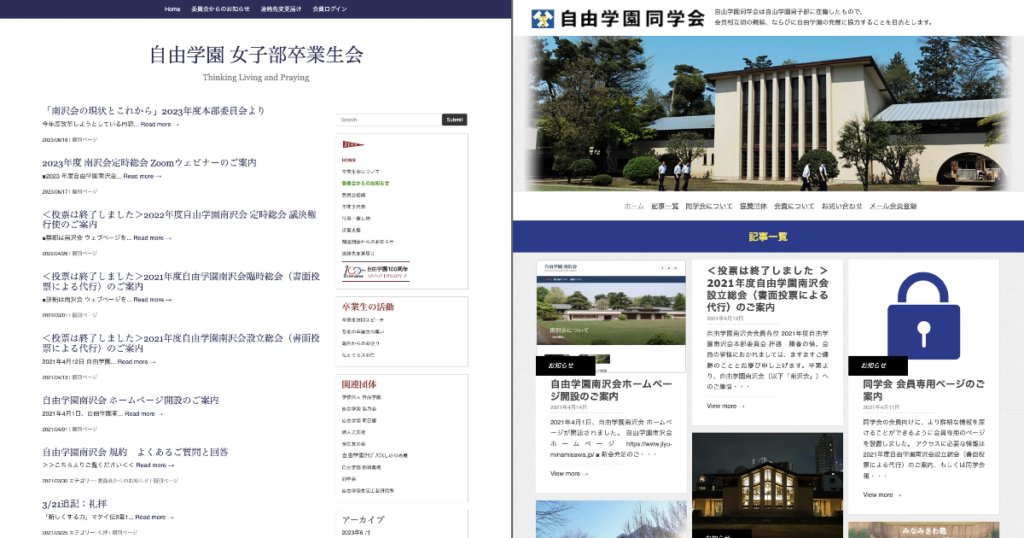The height and width of the screenshot is (538, 1024).
Task: Open card title 自由学園南沢会ホームページ開設のご案内
Action: (611, 390)
